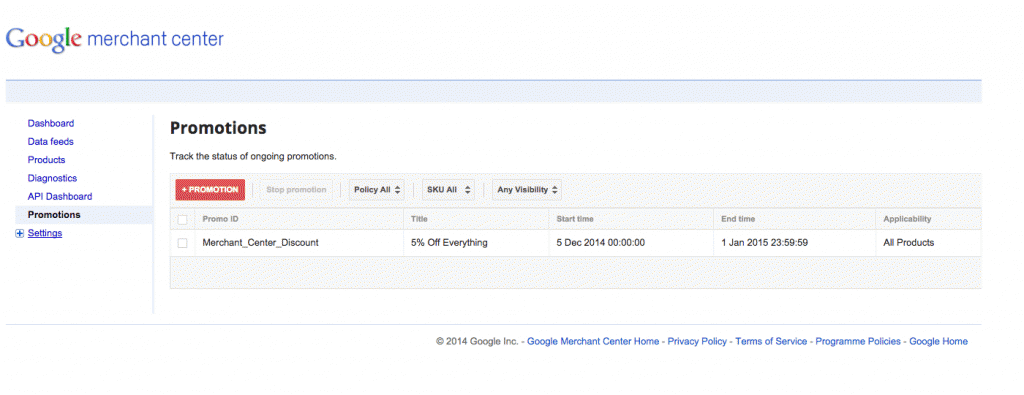The width and height of the screenshot is (1024, 395).
Task: Click the Google Merchant Center logo
Action: [115, 39]
